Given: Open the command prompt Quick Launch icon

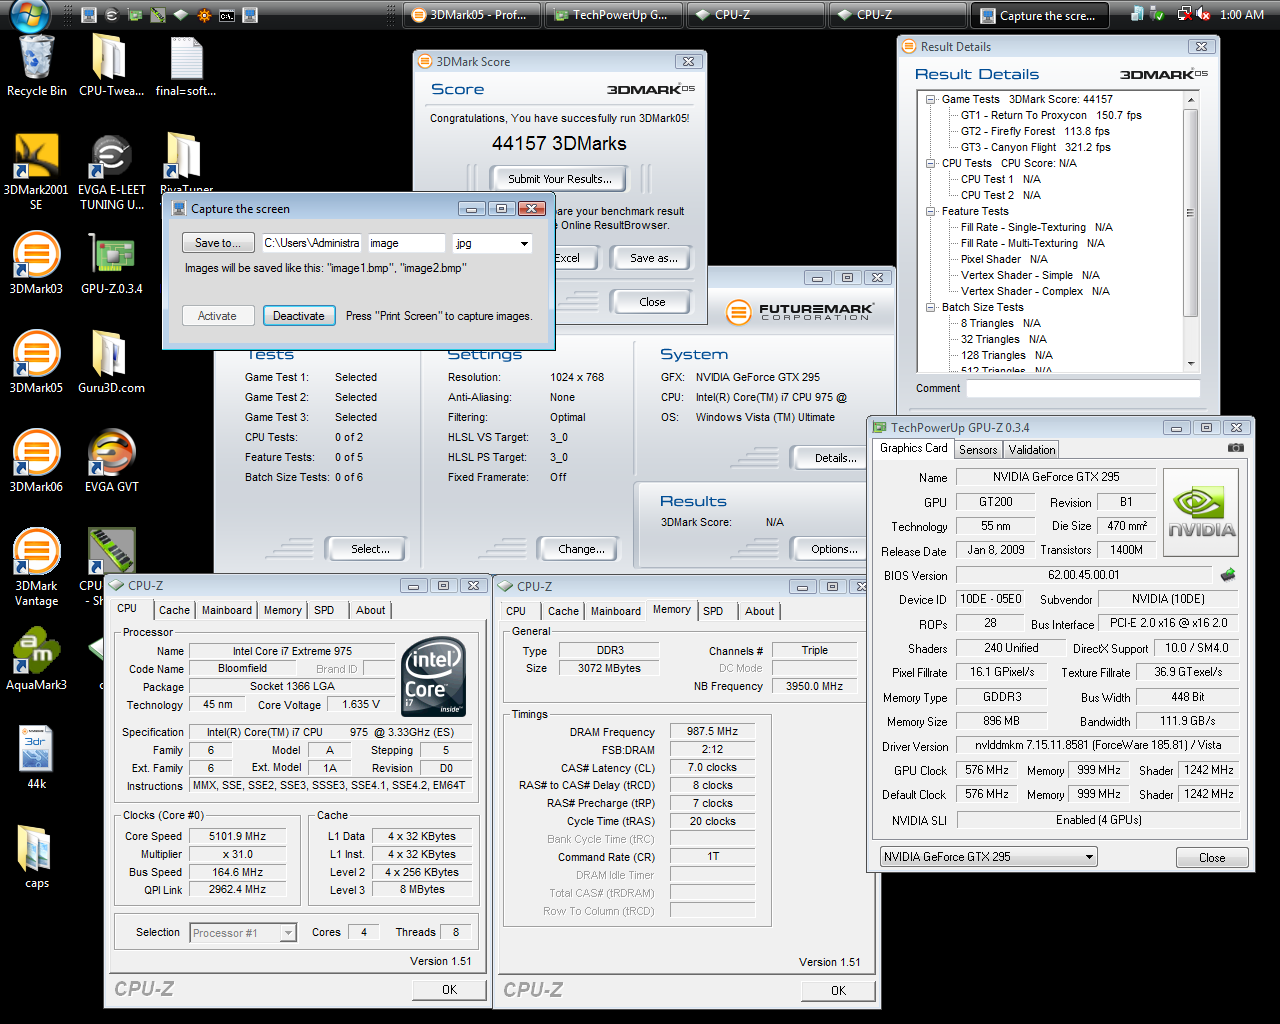Looking at the screenshot, I should click(227, 15).
